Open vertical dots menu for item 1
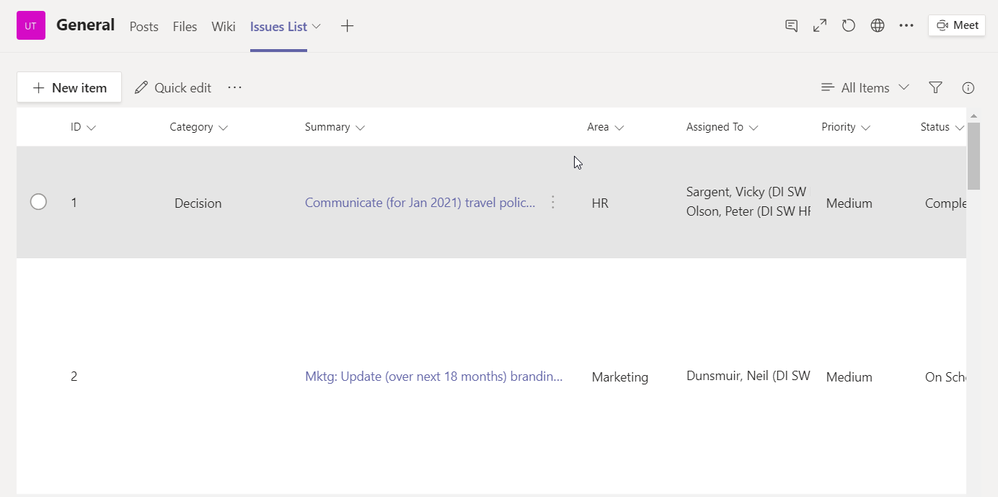The height and width of the screenshot is (497, 998). point(553,203)
